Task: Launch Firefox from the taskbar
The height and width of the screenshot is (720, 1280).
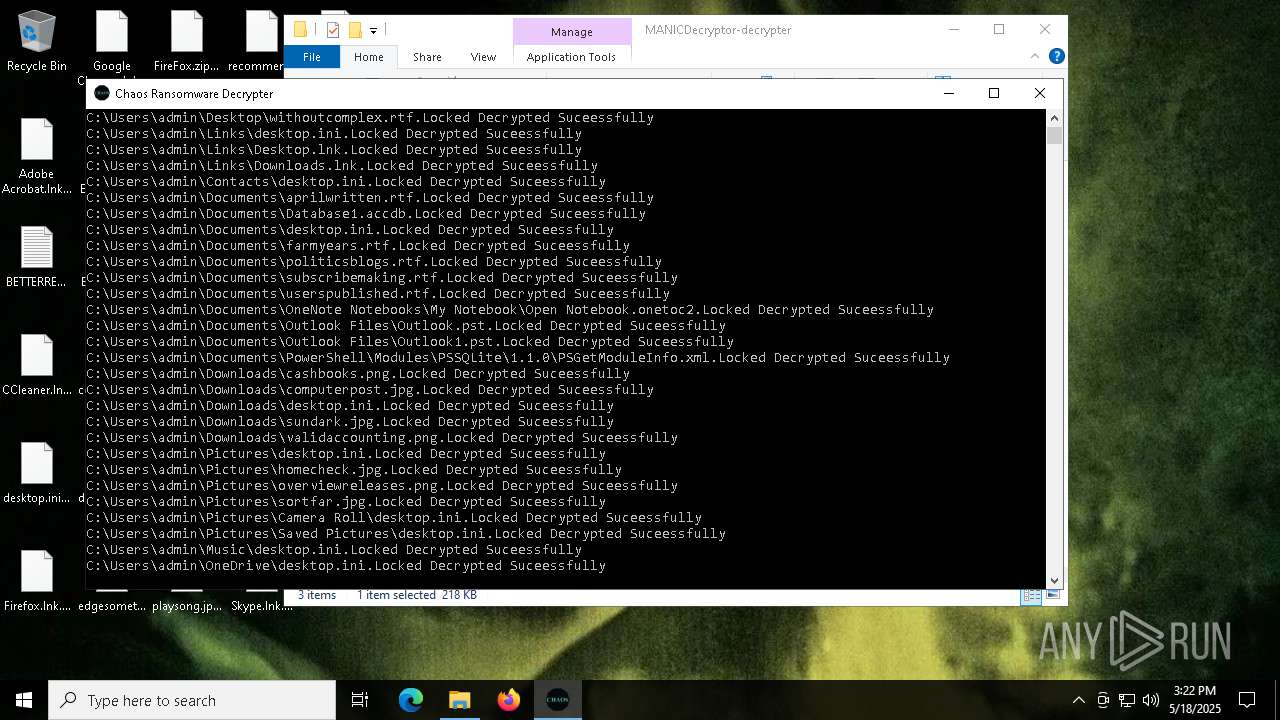Action: [x=509, y=700]
